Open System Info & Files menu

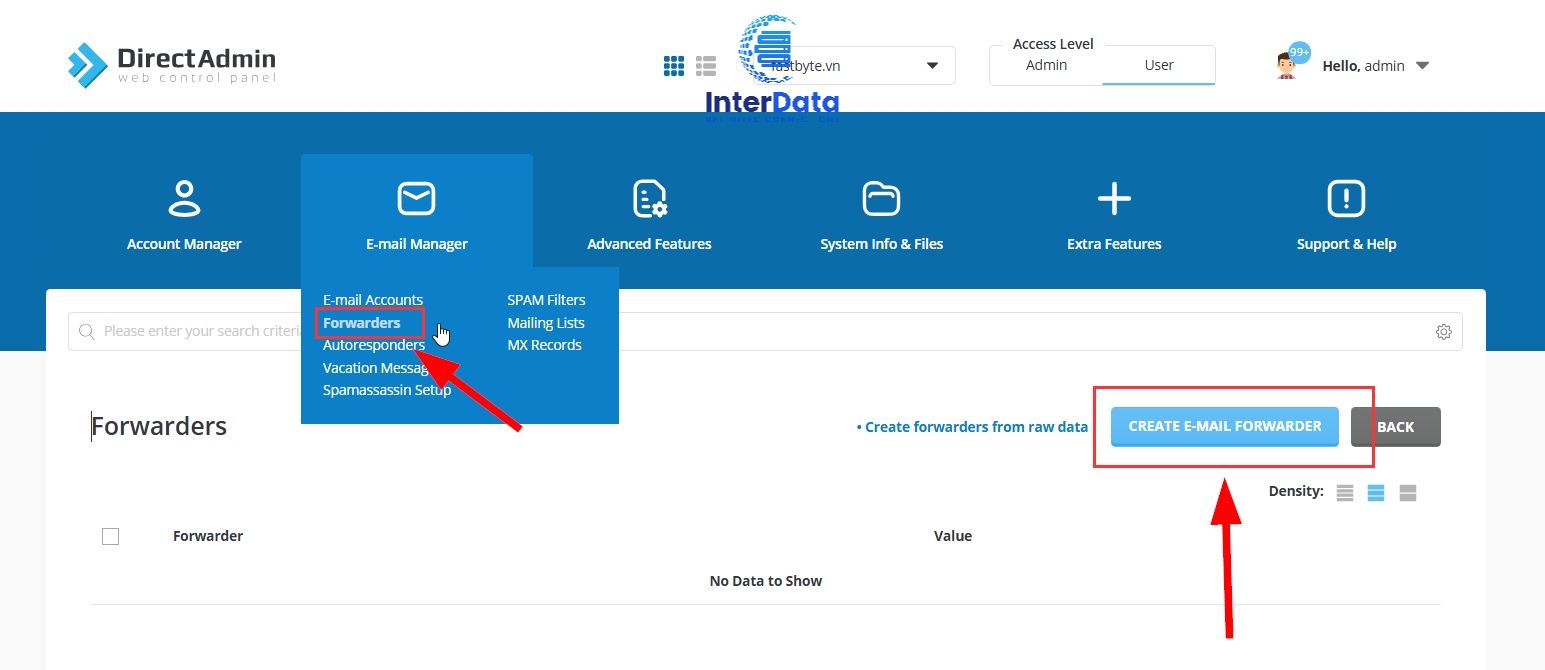point(881,216)
